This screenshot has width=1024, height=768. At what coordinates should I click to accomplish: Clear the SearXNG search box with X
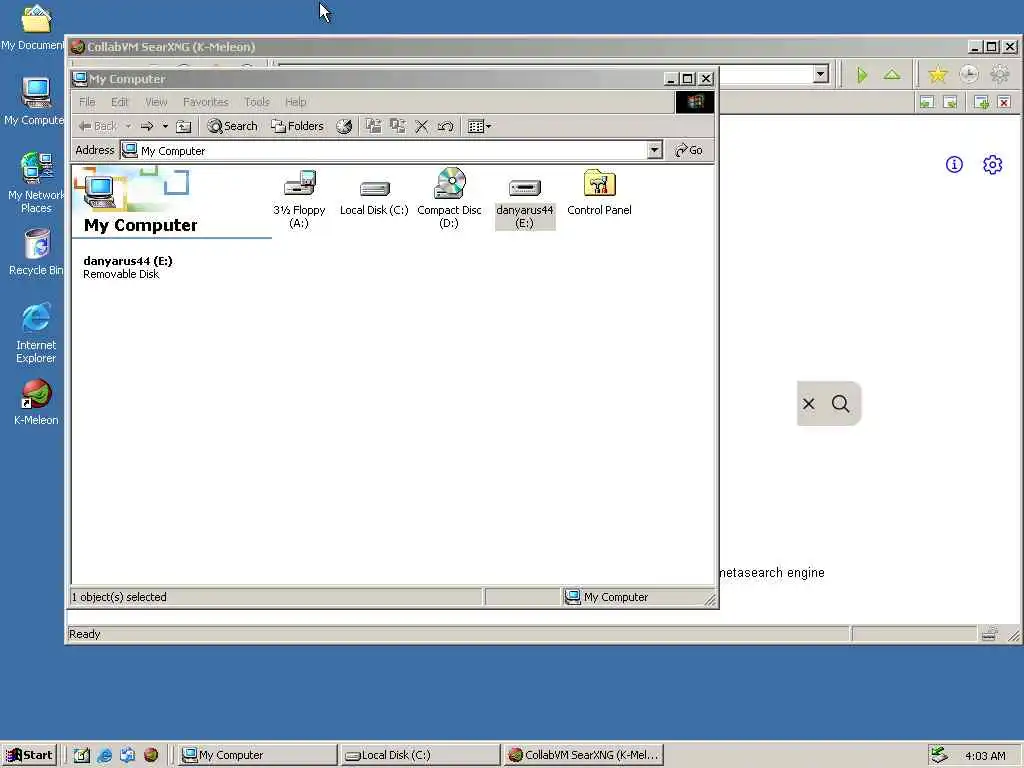[808, 404]
